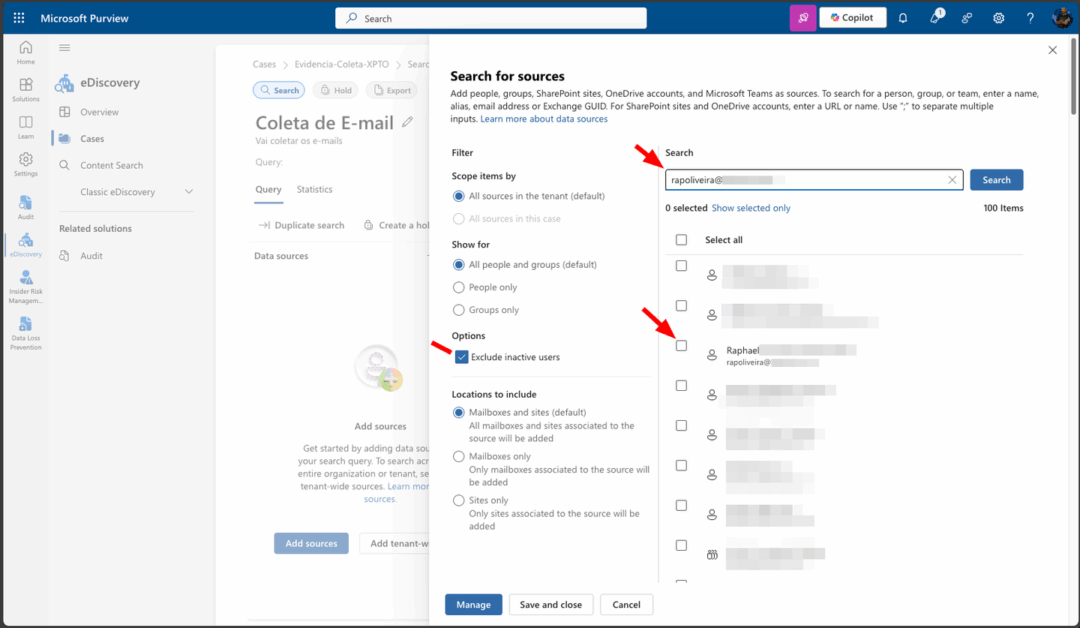Click Duplicate search command
The height and width of the screenshot is (628, 1080).
tap(302, 225)
